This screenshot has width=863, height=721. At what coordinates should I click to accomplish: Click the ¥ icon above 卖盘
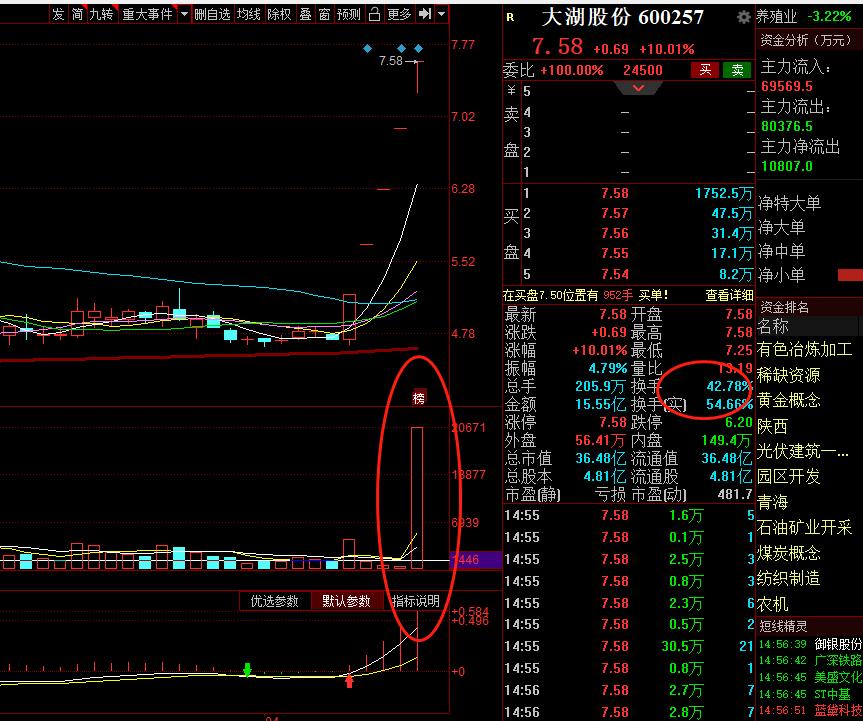coord(511,90)
